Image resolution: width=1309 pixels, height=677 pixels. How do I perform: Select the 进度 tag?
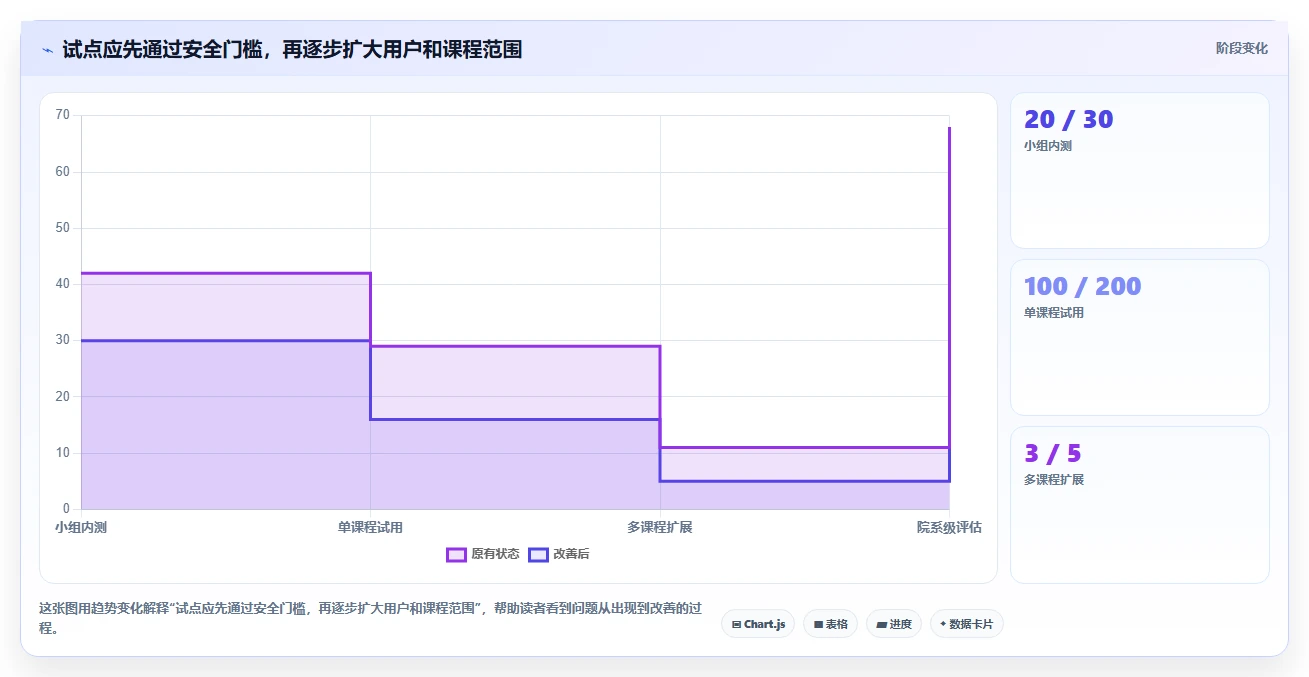coord(894,624)
